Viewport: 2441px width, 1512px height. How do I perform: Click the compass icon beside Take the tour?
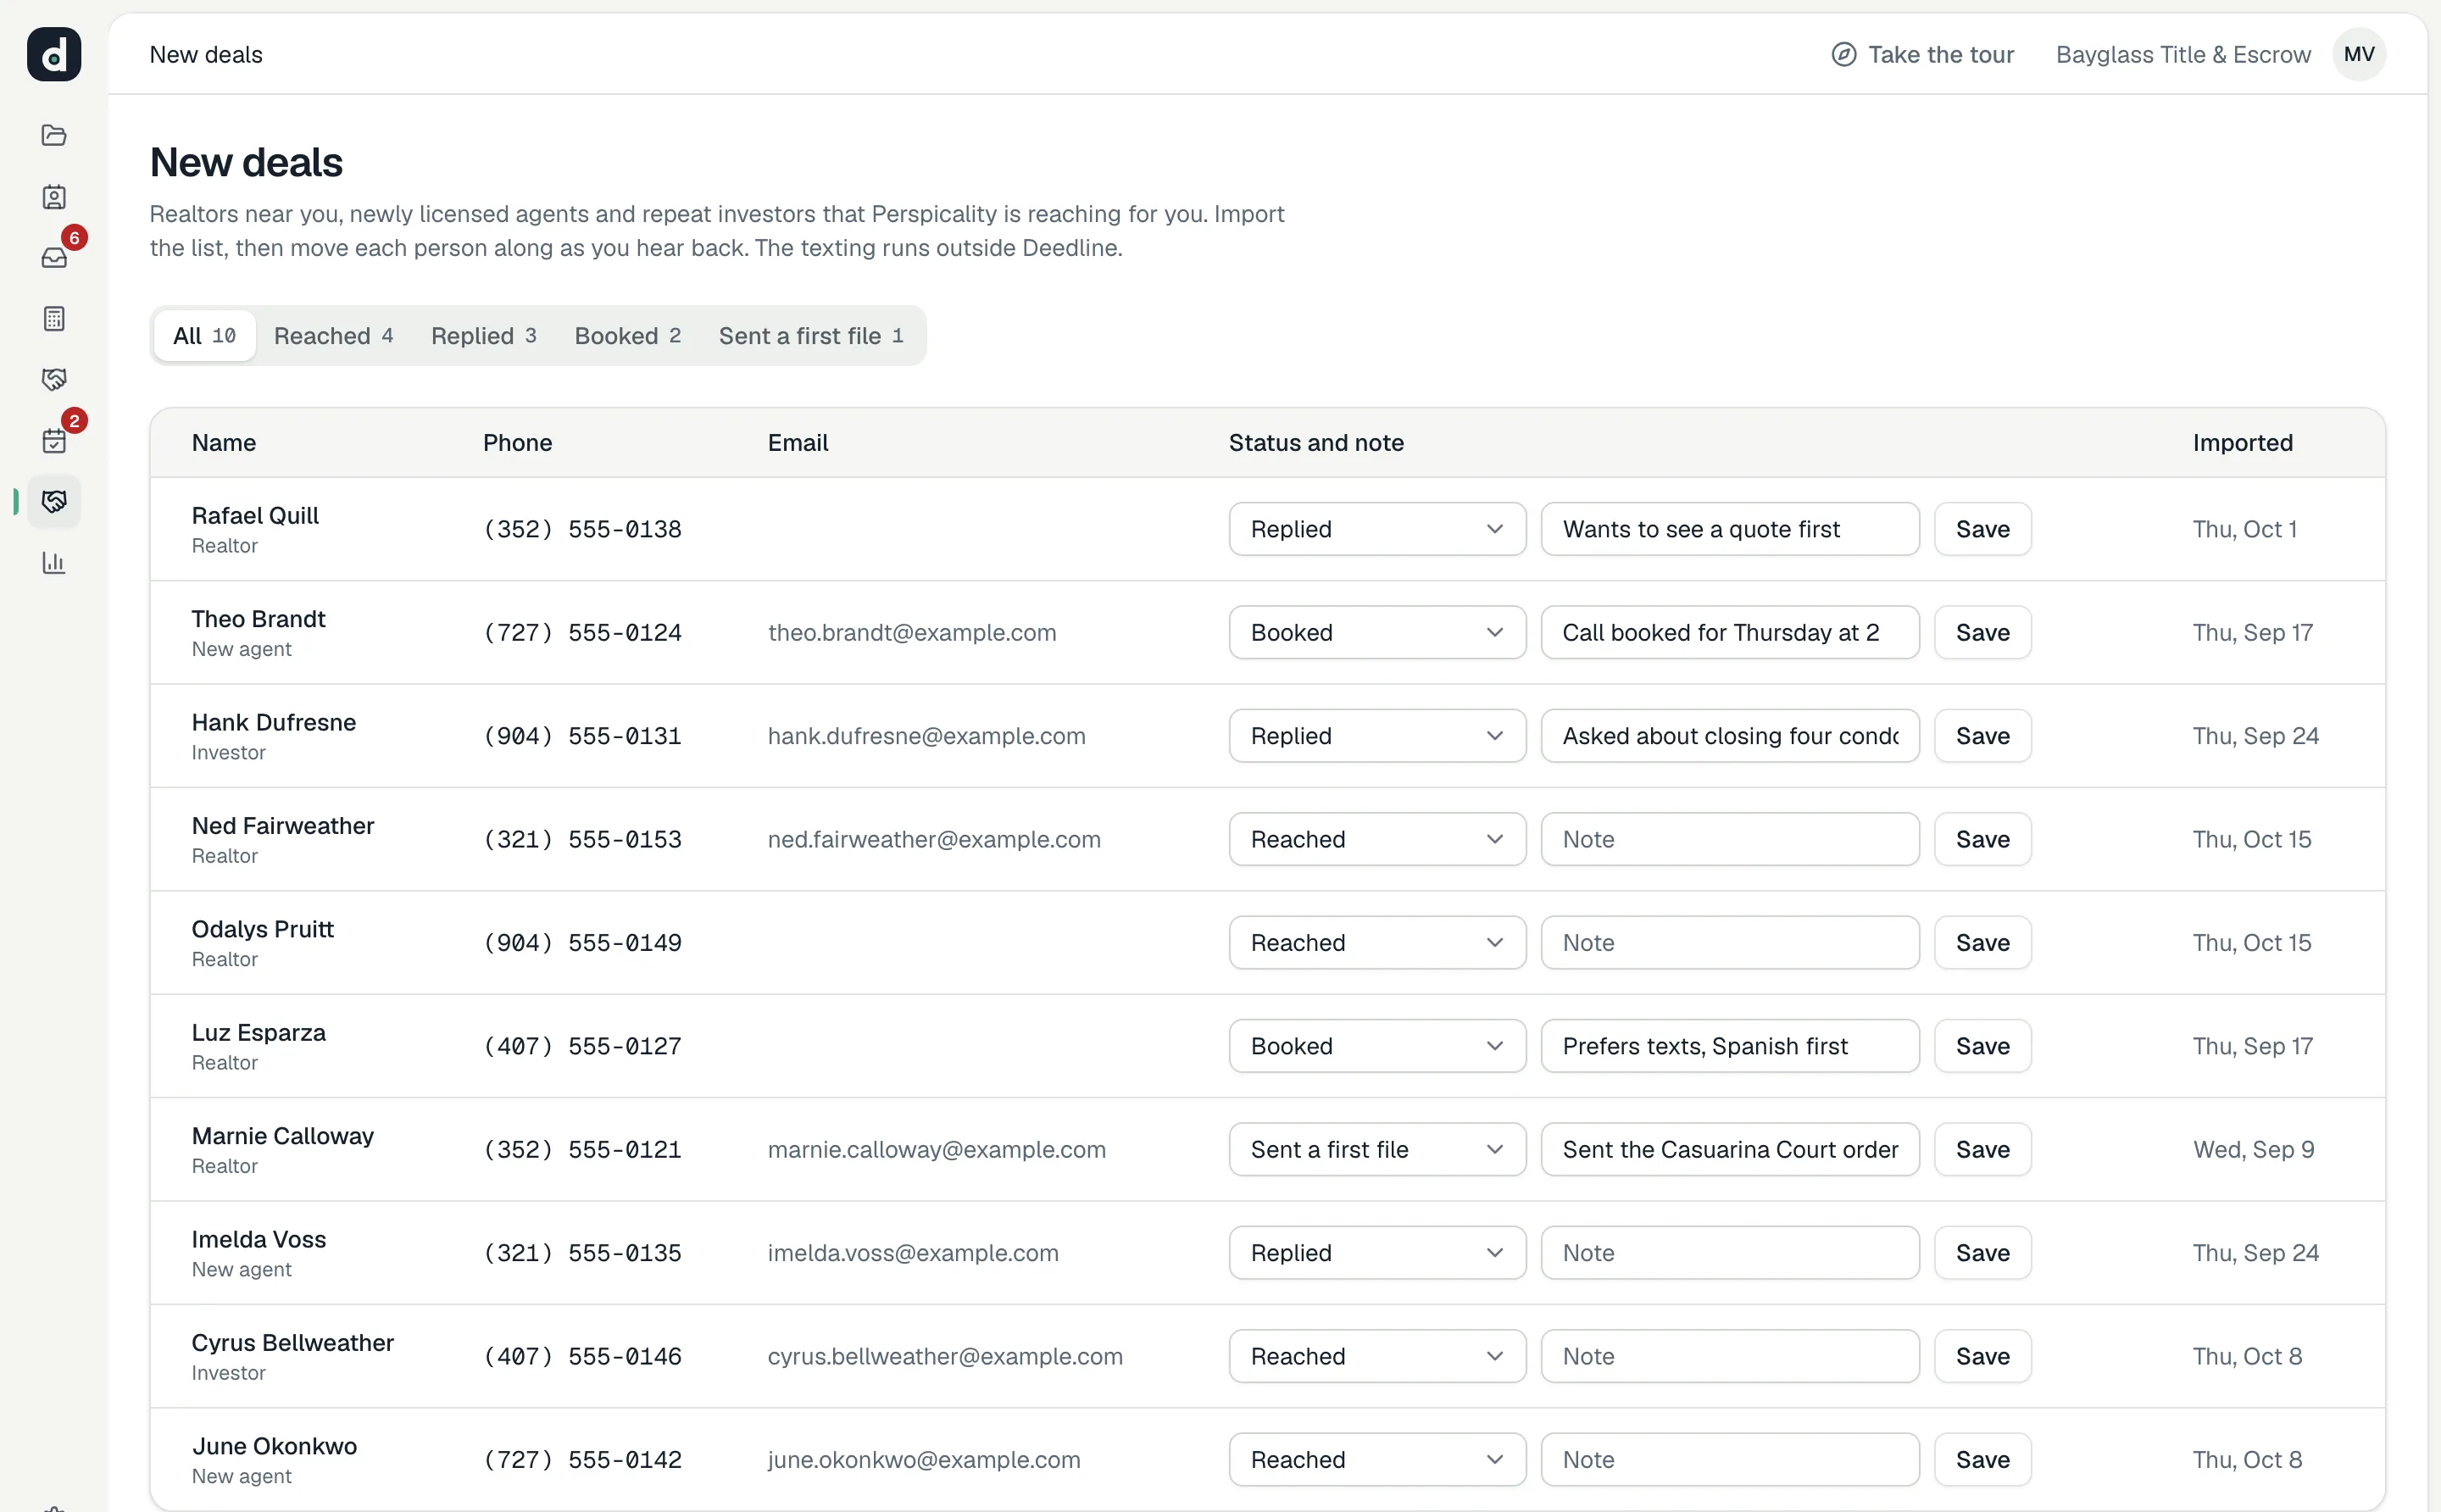[x=1843, y=55]
